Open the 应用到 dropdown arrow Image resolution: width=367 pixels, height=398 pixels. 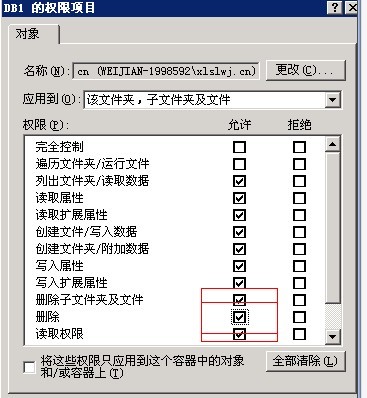[x=333, y=99]
